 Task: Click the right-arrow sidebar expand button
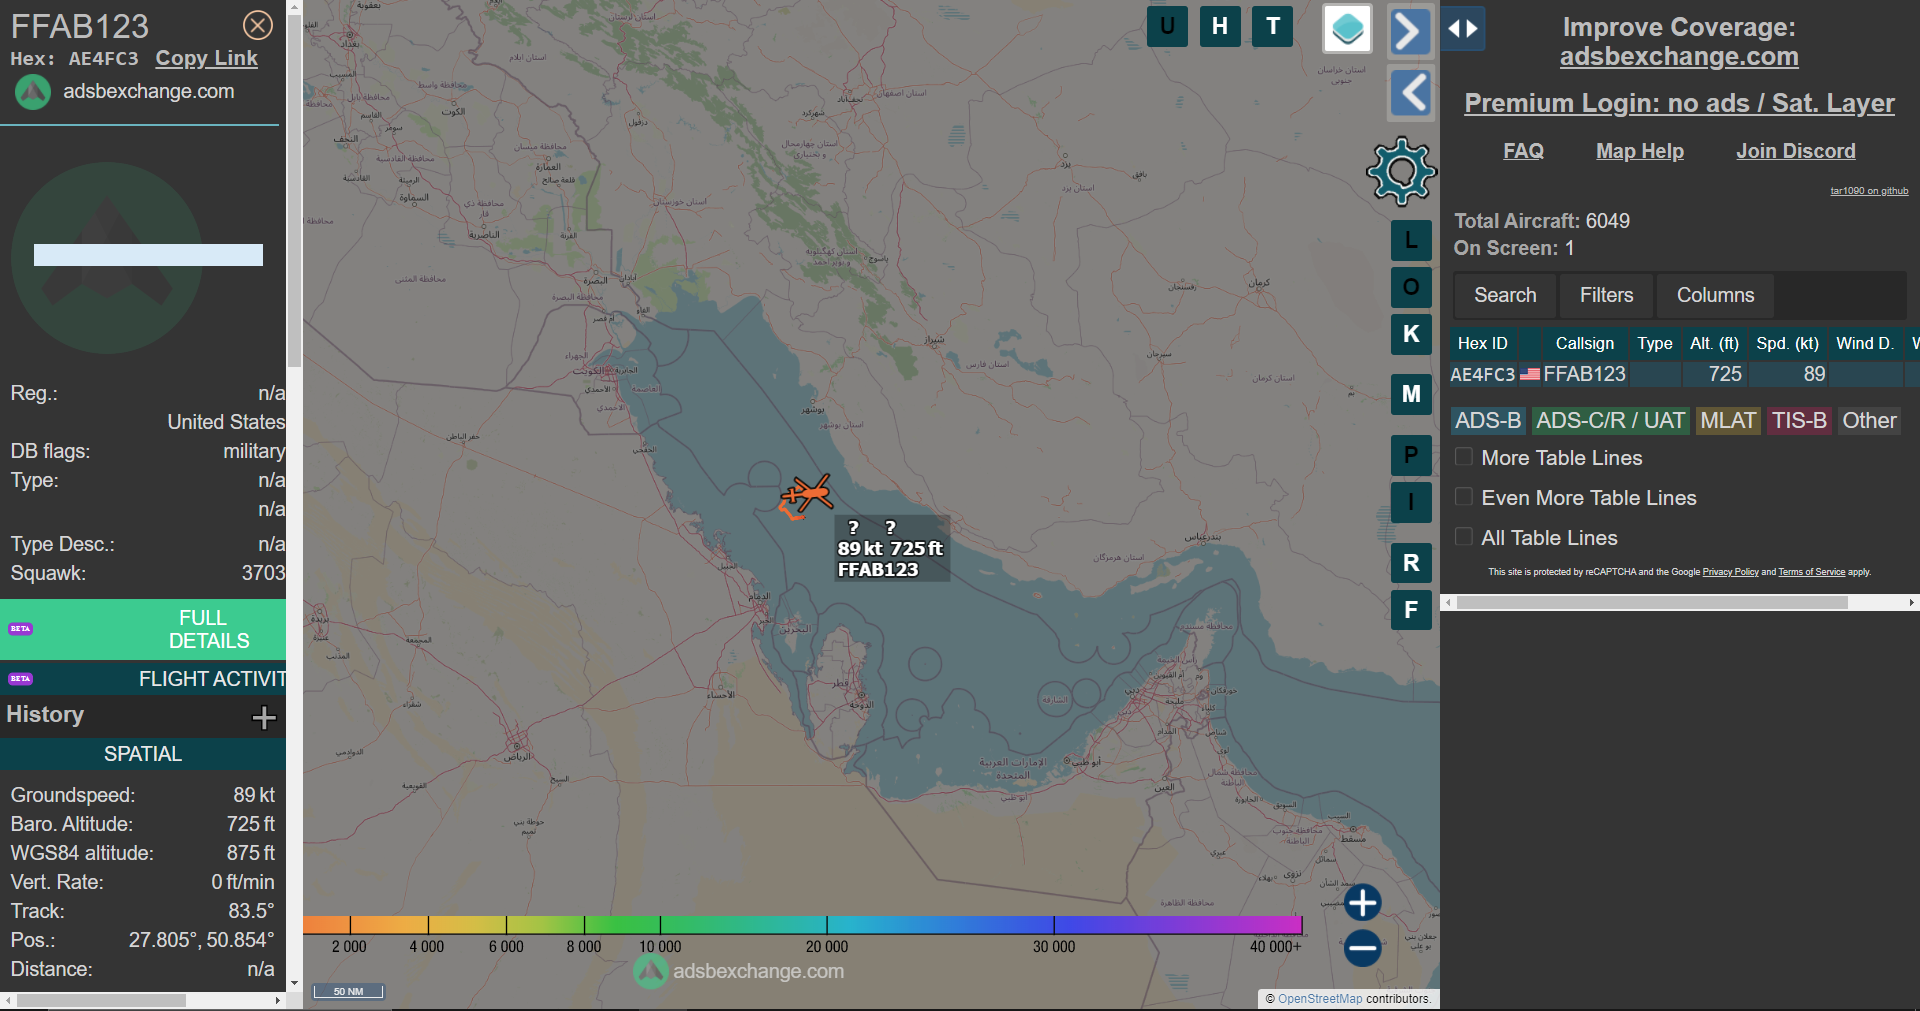point(1410,30)
